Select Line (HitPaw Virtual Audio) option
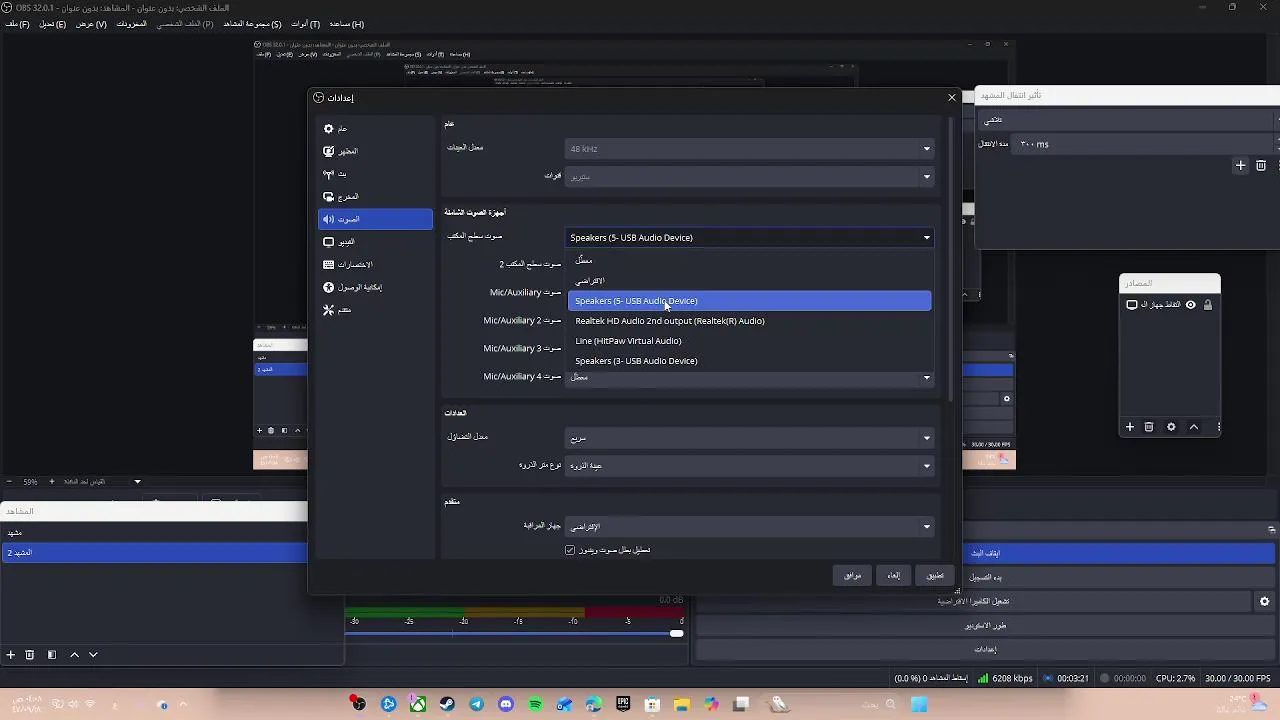 coord(749,341)
